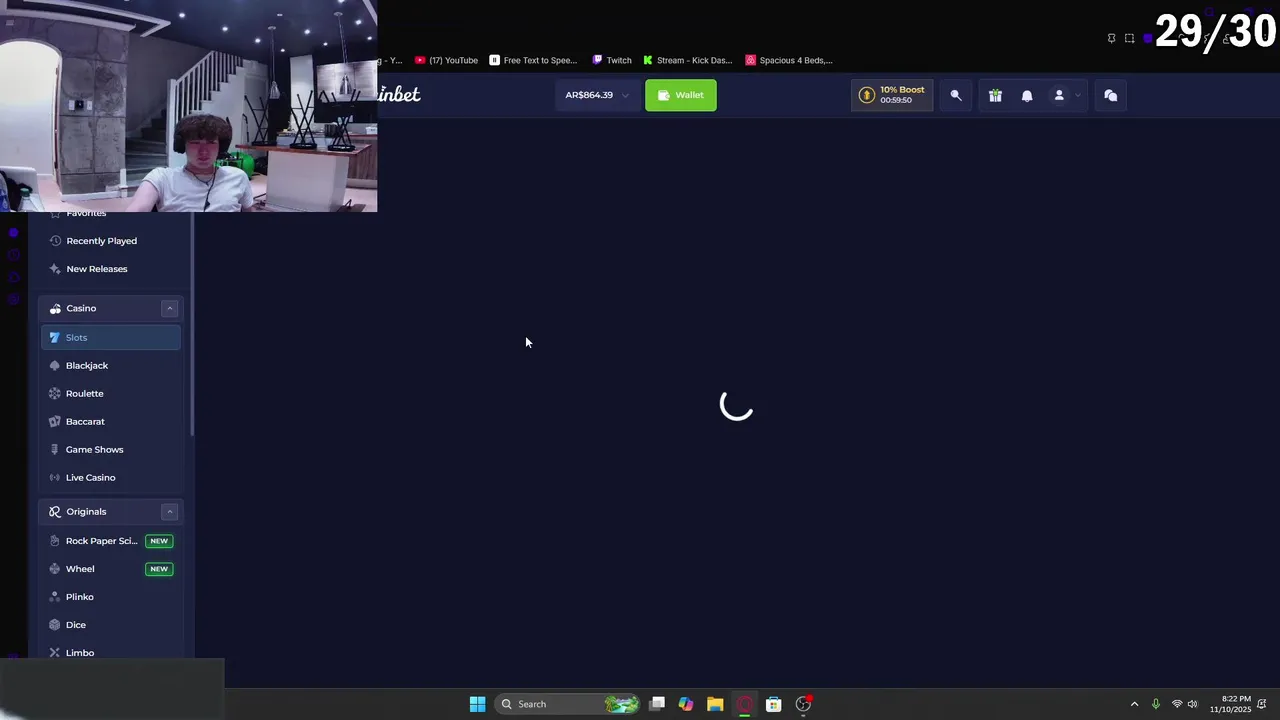Open the user profile icon

(1059, 95)
